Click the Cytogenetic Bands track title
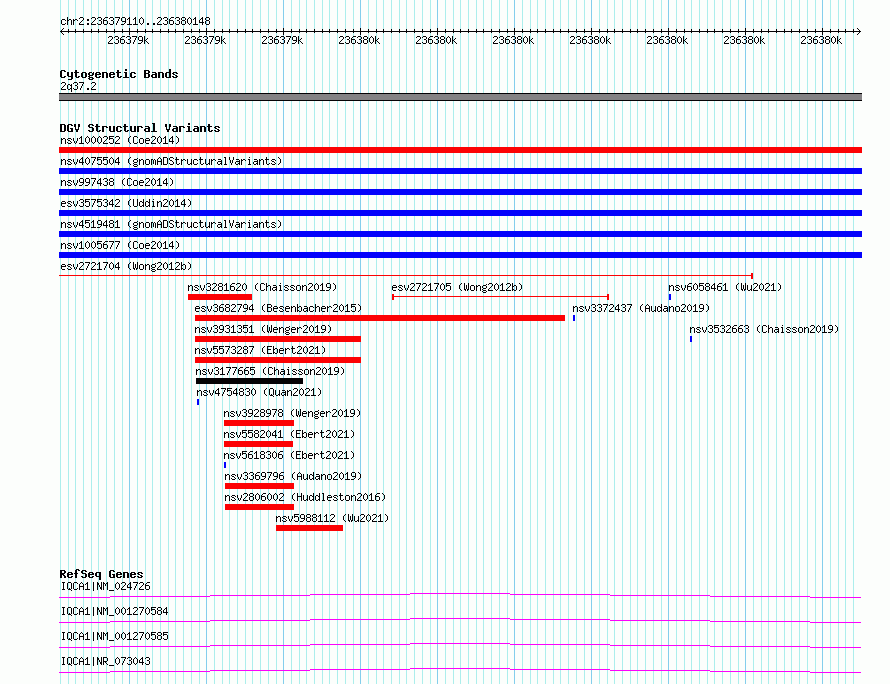The image size is (890, 684). (x=119, y=74)
